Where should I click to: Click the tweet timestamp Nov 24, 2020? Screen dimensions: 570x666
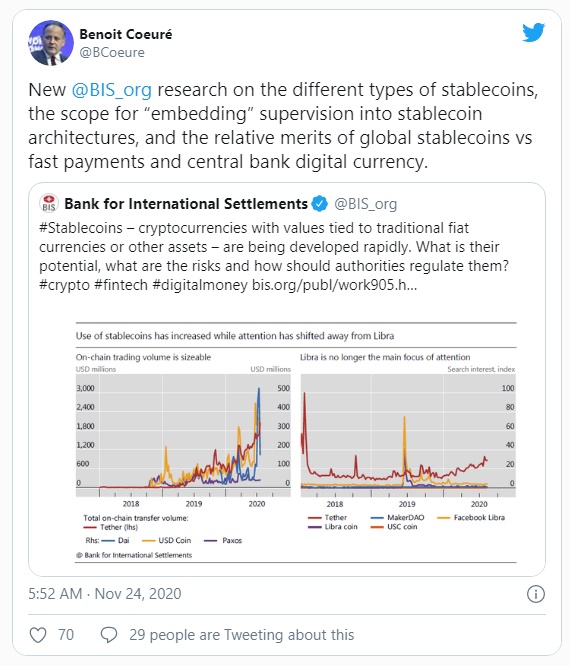click(x=104, y=594)
